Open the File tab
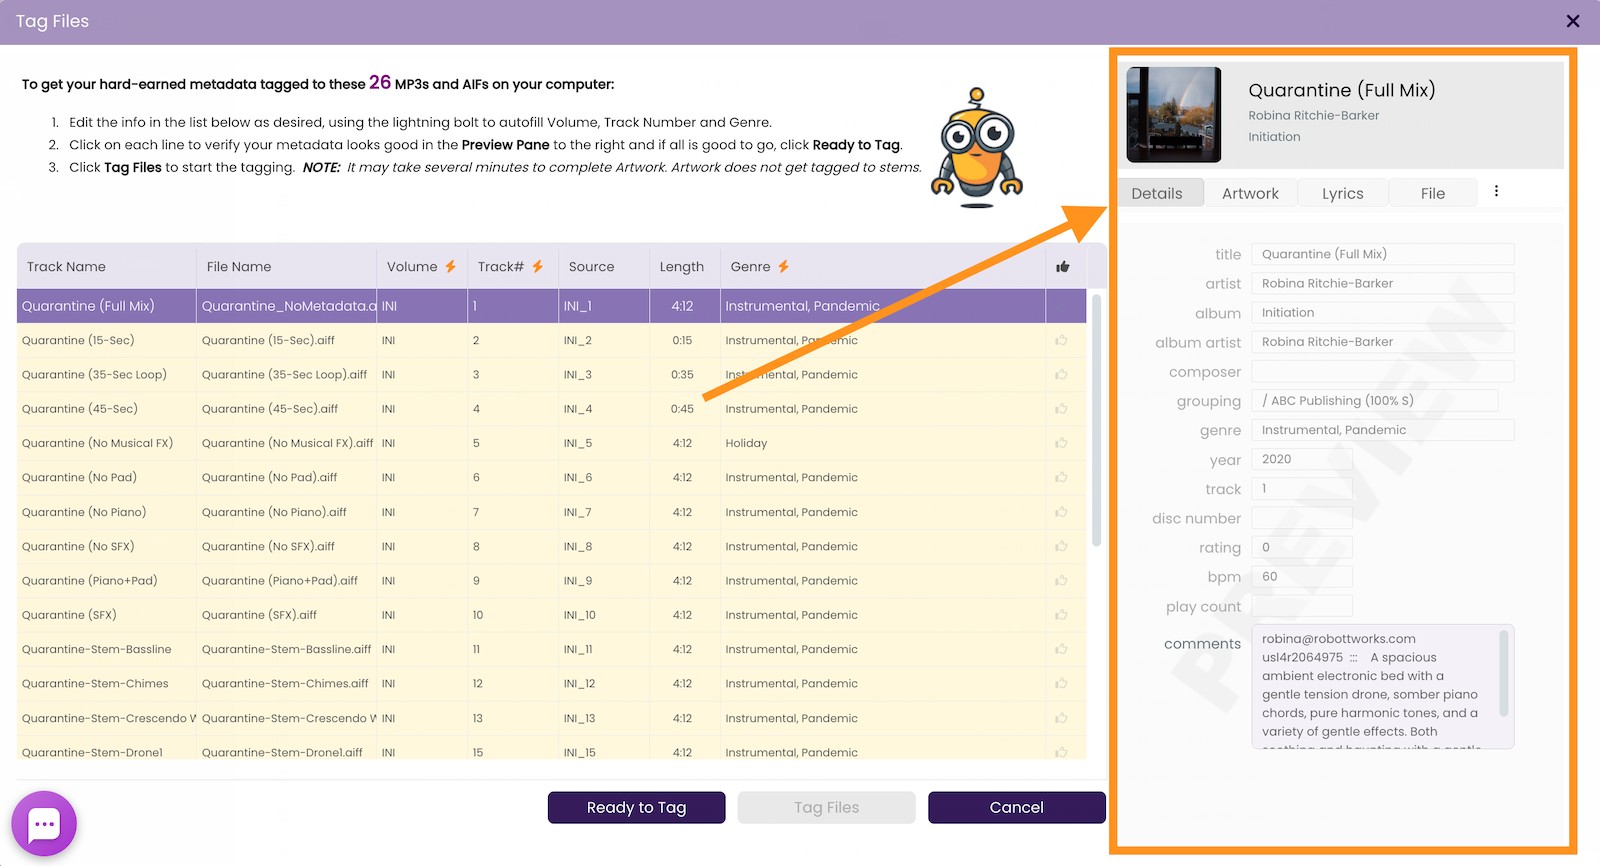Viewport: 1600px width, 866px height. (1433, 193)
